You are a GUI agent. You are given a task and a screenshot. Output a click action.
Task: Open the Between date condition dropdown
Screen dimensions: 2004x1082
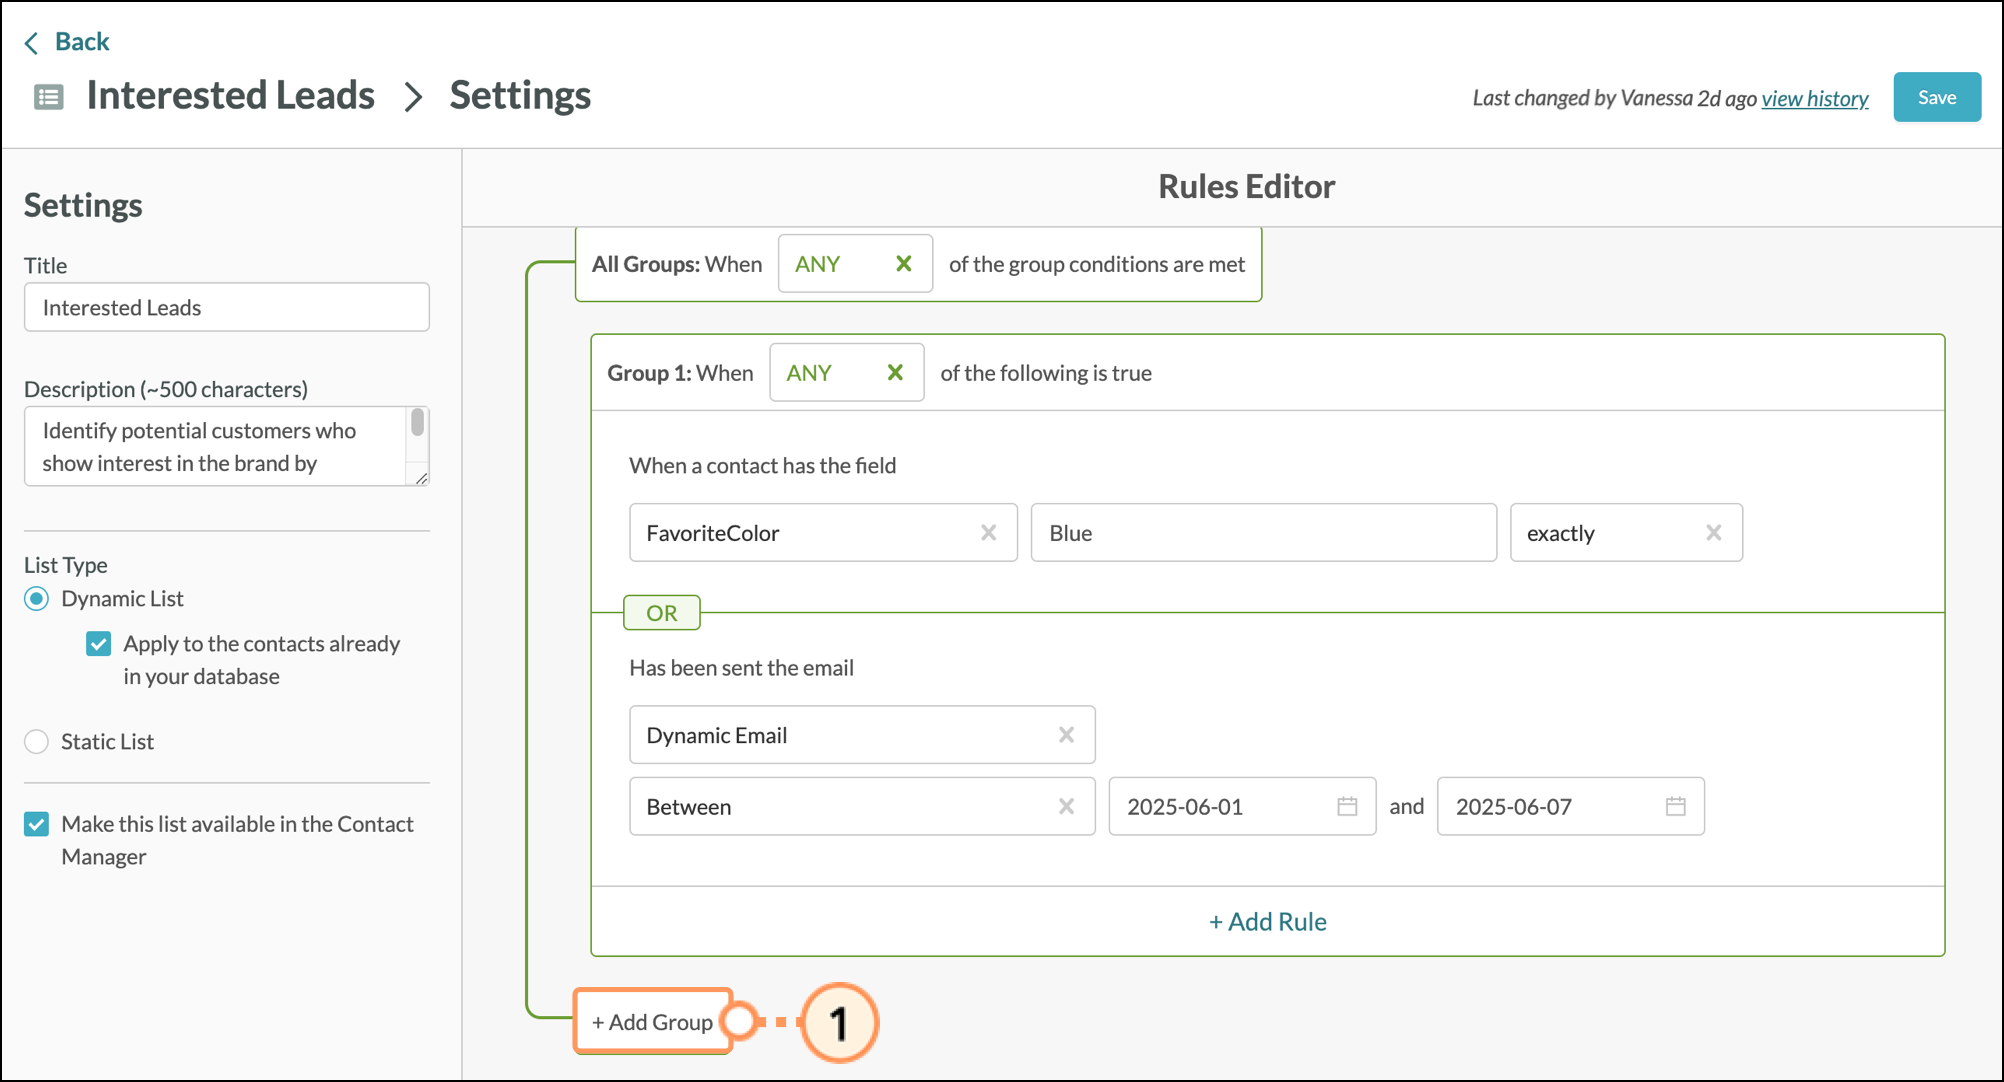coord(840,806)
